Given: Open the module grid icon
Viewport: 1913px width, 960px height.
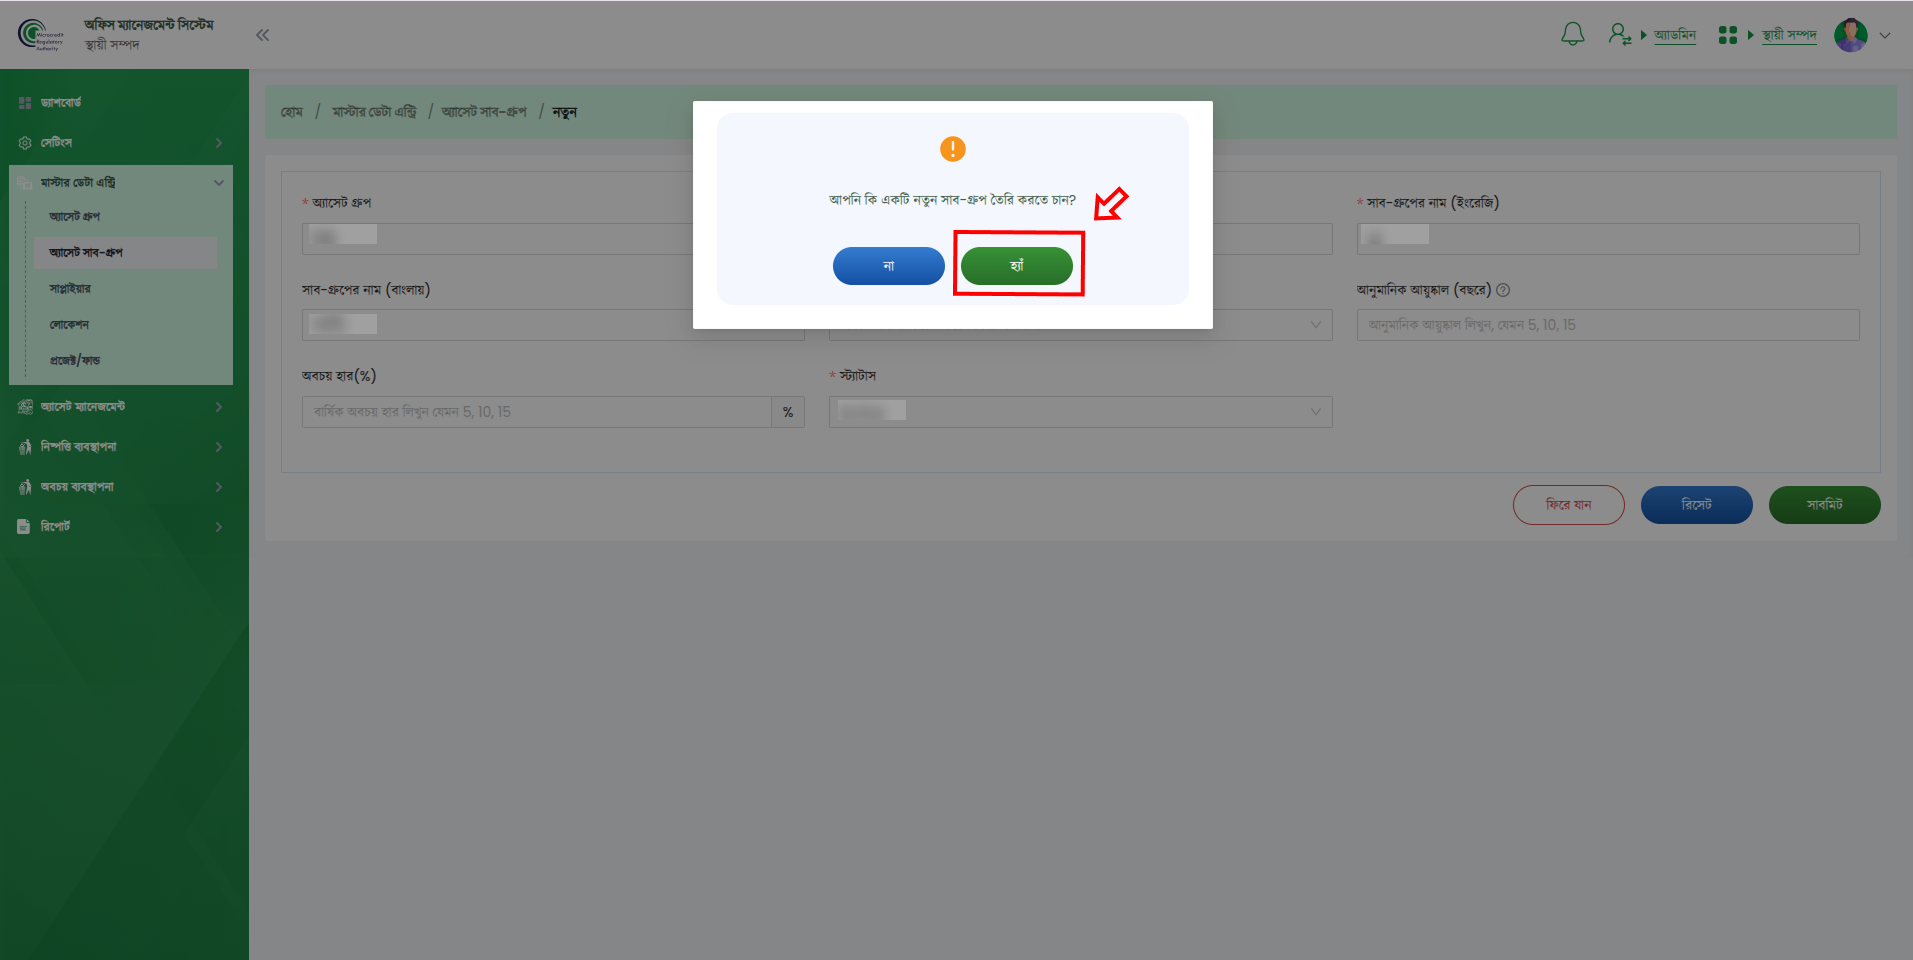Looking at the screenshot, I should [1727, 35].
